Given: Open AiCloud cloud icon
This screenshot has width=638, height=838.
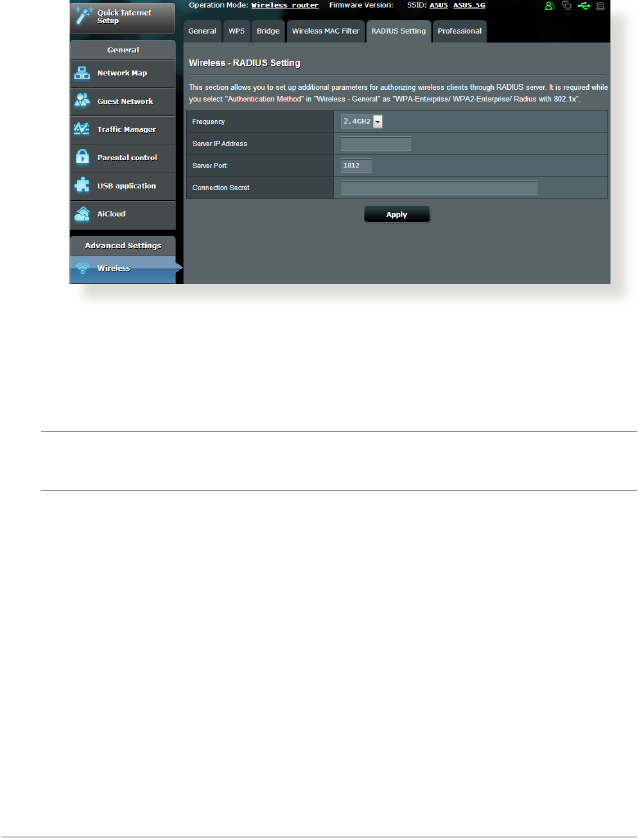Looking at the screenshot, I should pyautogui.click(x=82, y=214).
